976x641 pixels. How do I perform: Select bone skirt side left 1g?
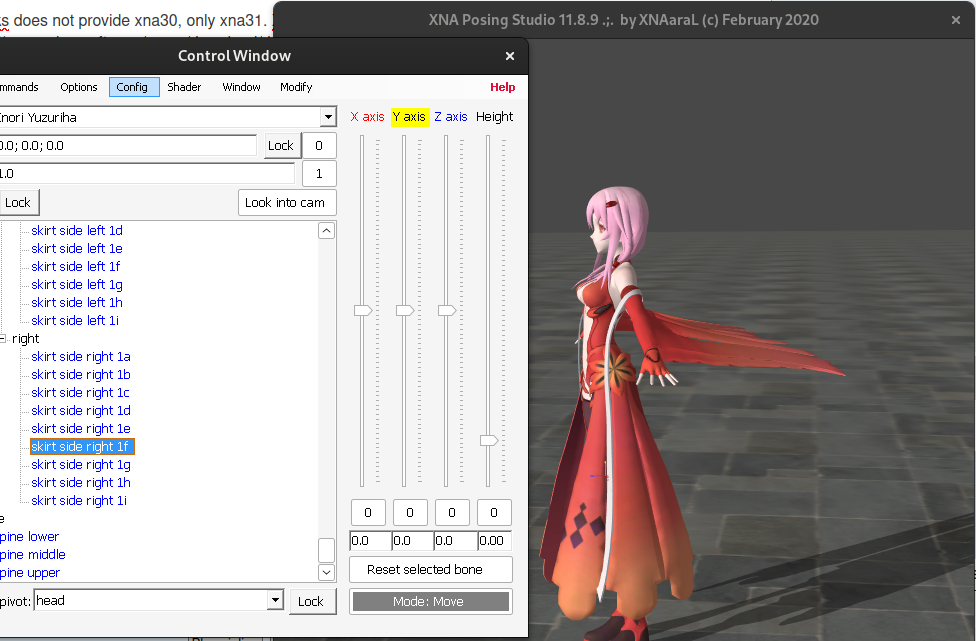77,284
